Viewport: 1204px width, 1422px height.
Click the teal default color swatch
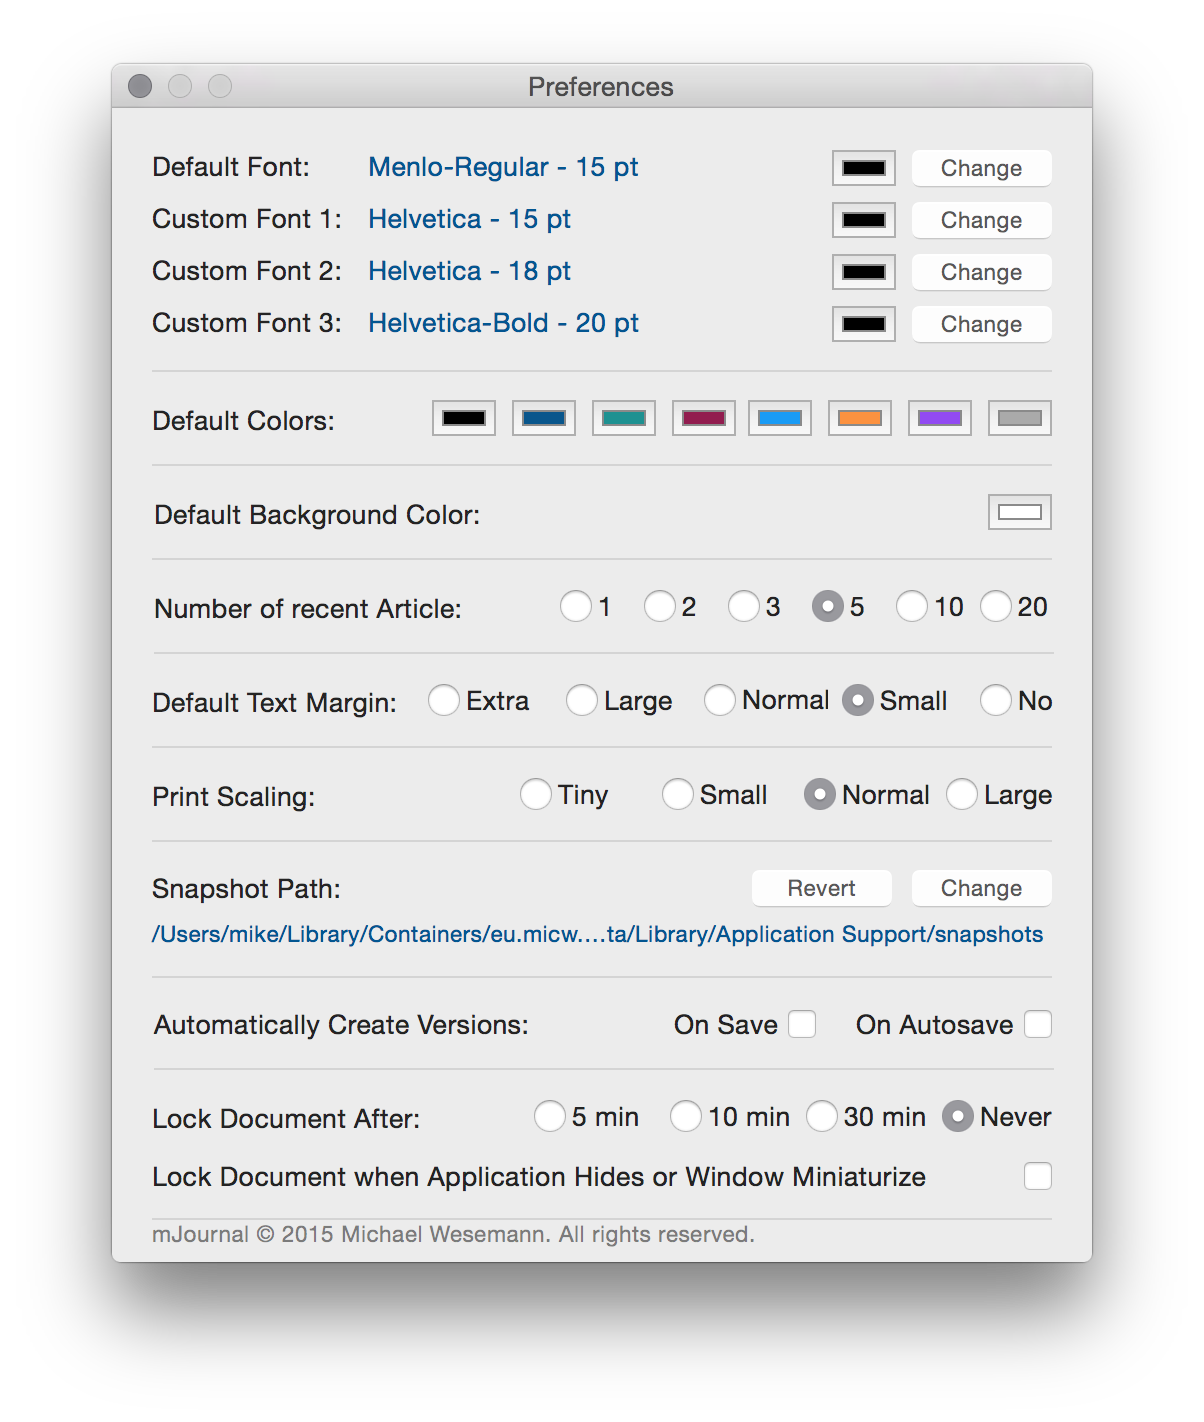(x=623, y=418)
